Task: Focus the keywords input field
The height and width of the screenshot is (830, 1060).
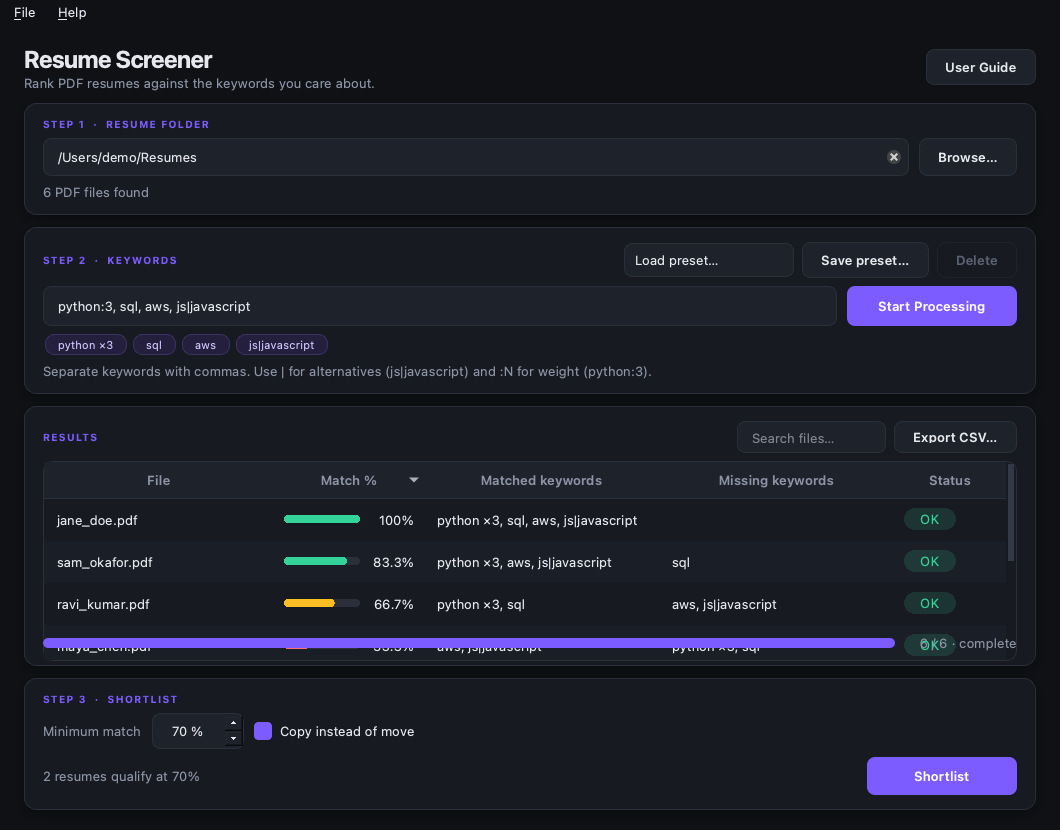Action: tap(439, 306)
